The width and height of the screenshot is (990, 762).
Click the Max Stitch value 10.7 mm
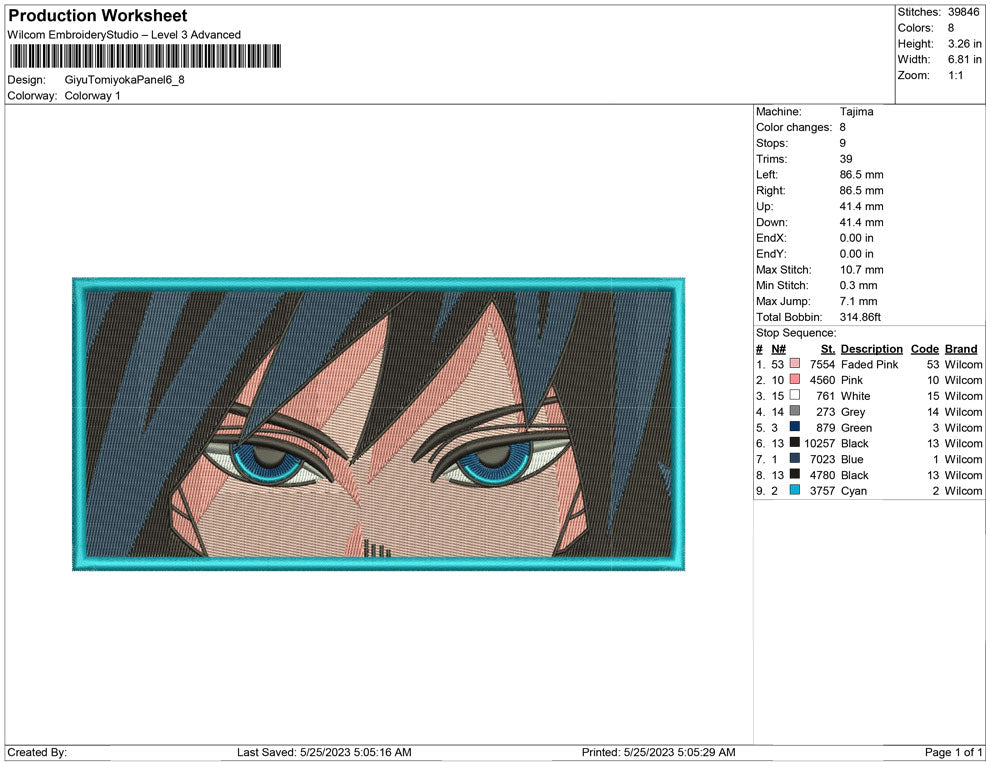point(861,270)
